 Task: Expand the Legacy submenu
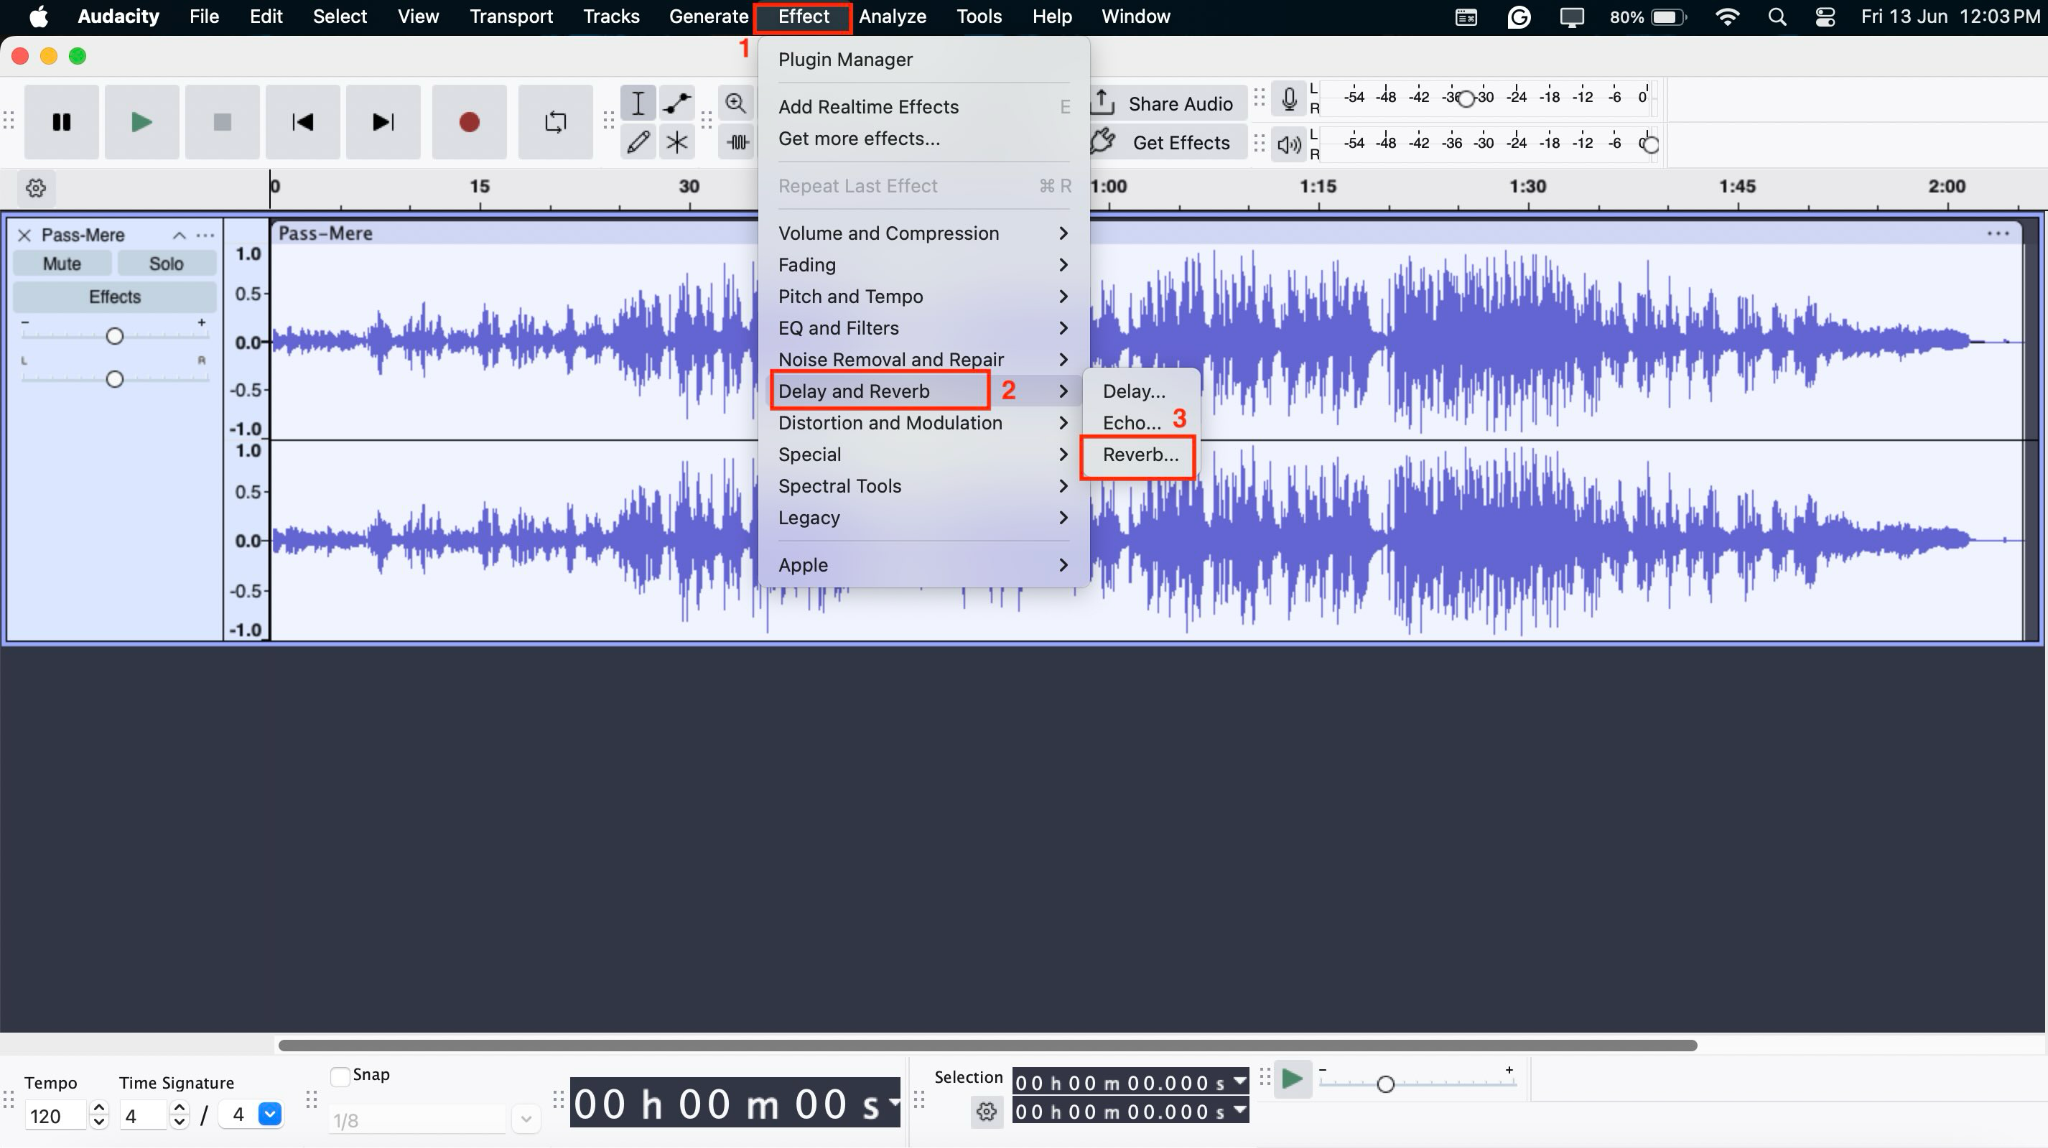pos(924,518)
